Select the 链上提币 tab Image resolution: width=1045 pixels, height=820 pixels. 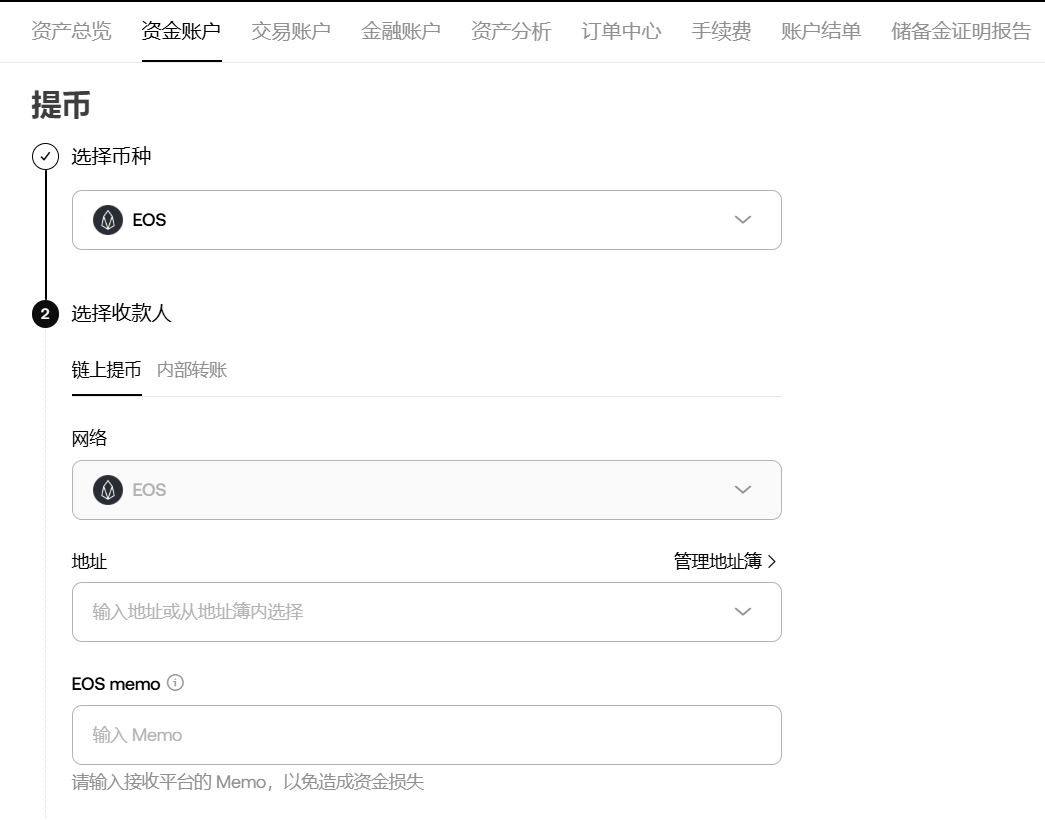pos(106,370)
